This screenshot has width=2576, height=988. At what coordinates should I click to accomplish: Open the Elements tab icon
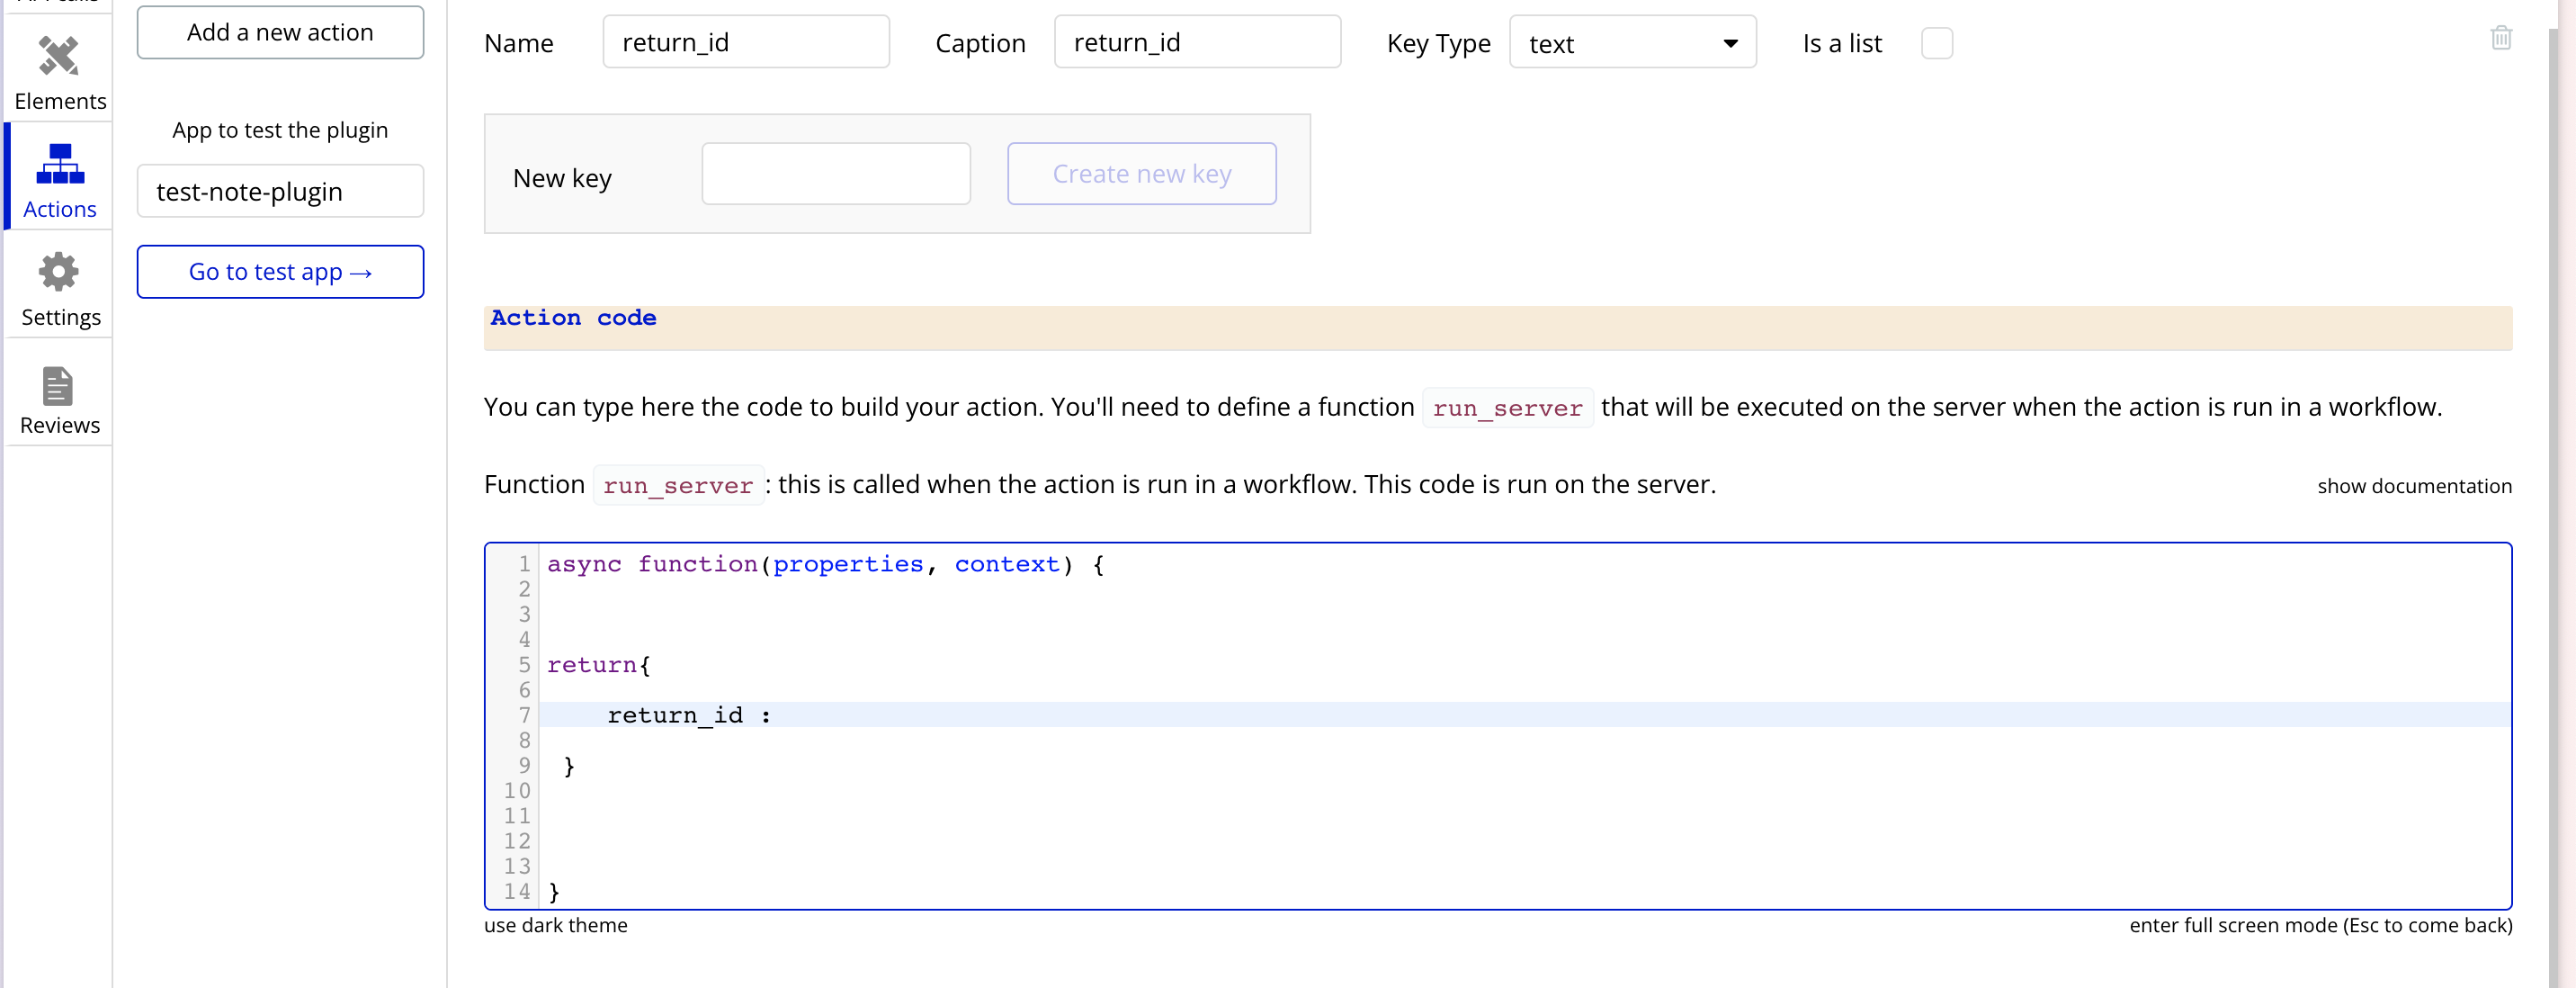59,56
